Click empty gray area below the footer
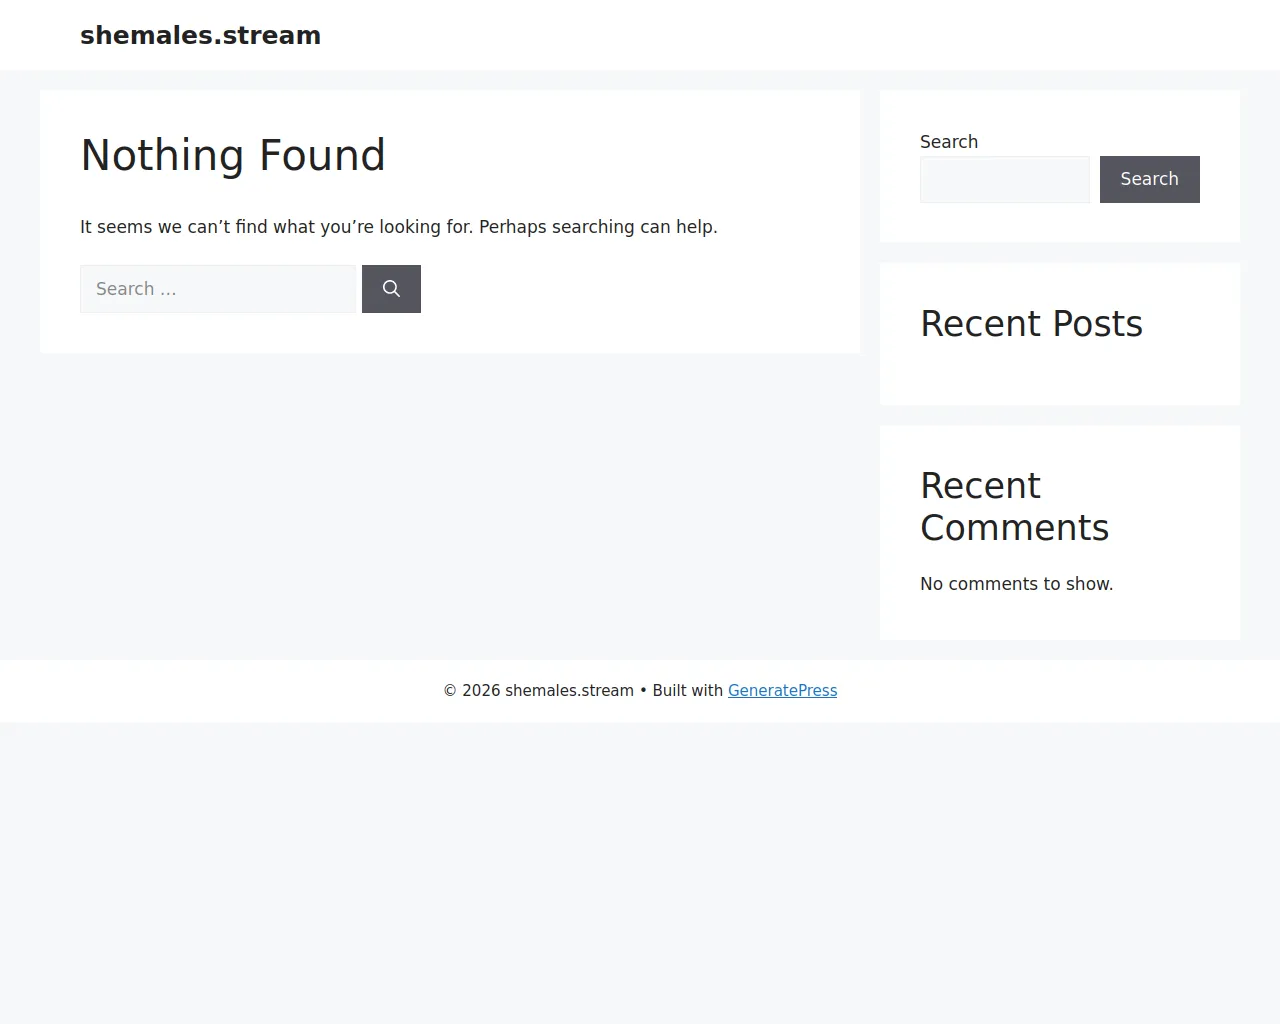The width and height of the screenshot is (1280, 1024). (x=640, y=870)
